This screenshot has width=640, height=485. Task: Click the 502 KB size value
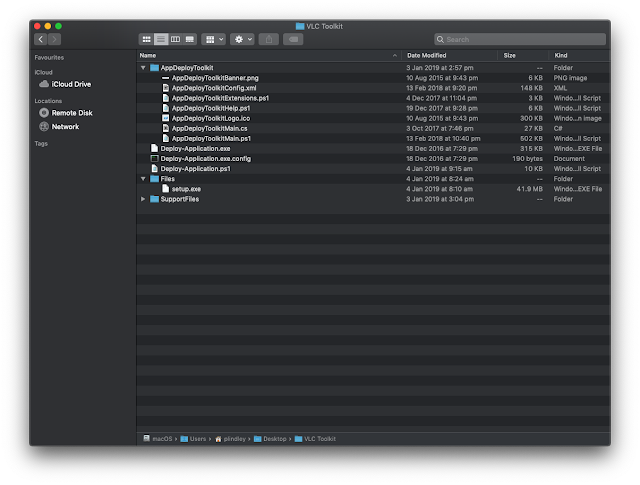(x=531, y=138)
